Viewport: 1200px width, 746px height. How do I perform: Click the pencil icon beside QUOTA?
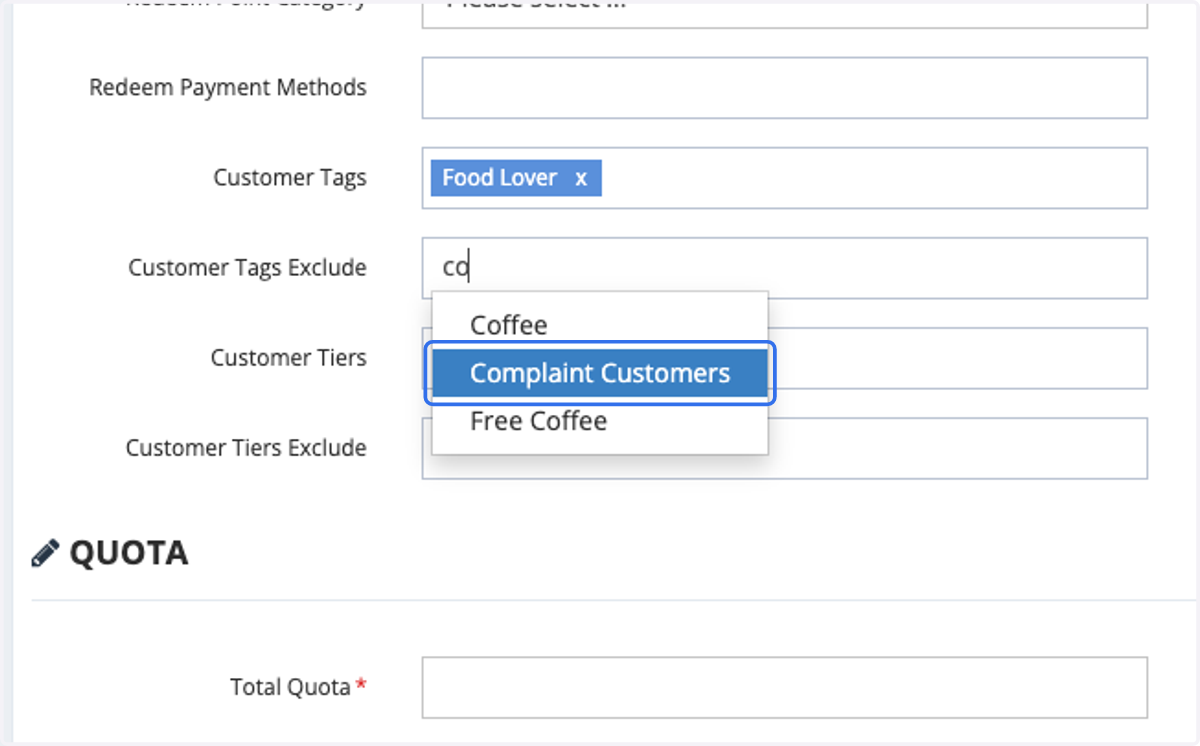coord(45,553)
